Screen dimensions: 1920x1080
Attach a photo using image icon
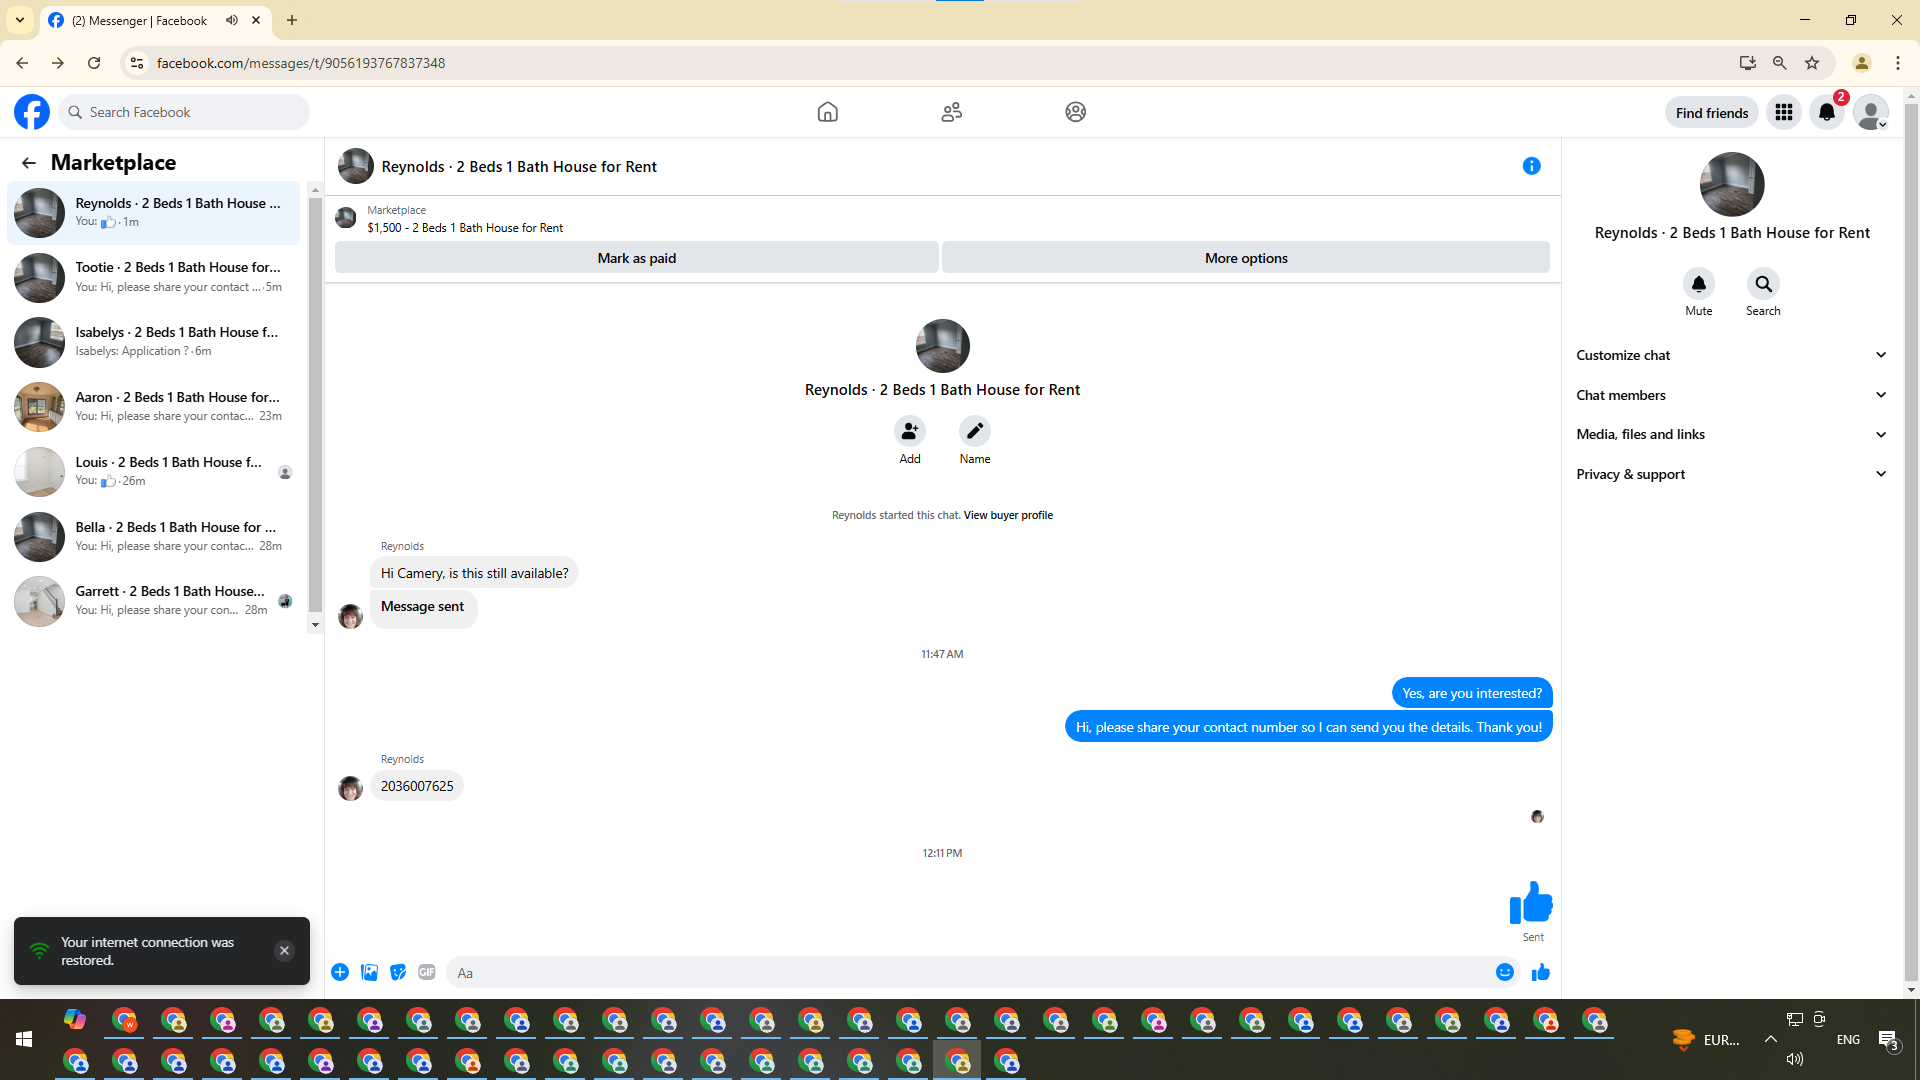(369, 972)
